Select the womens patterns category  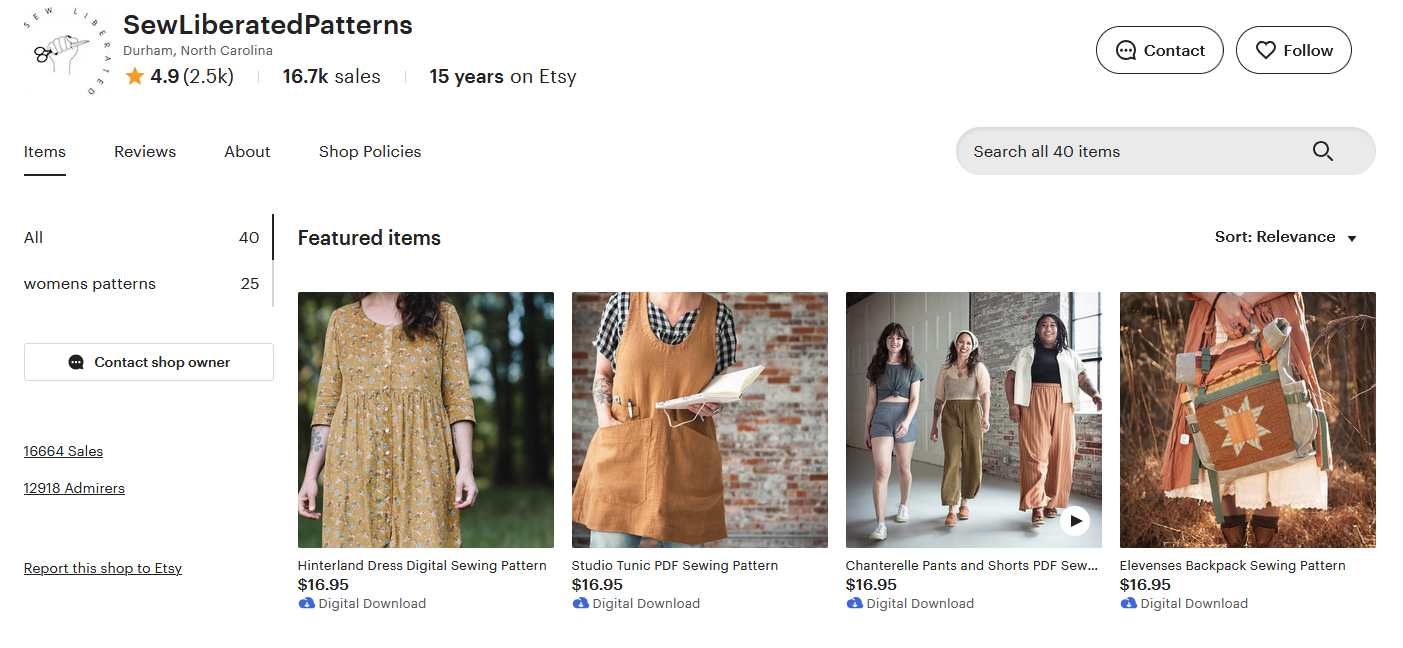coord(90,284)
